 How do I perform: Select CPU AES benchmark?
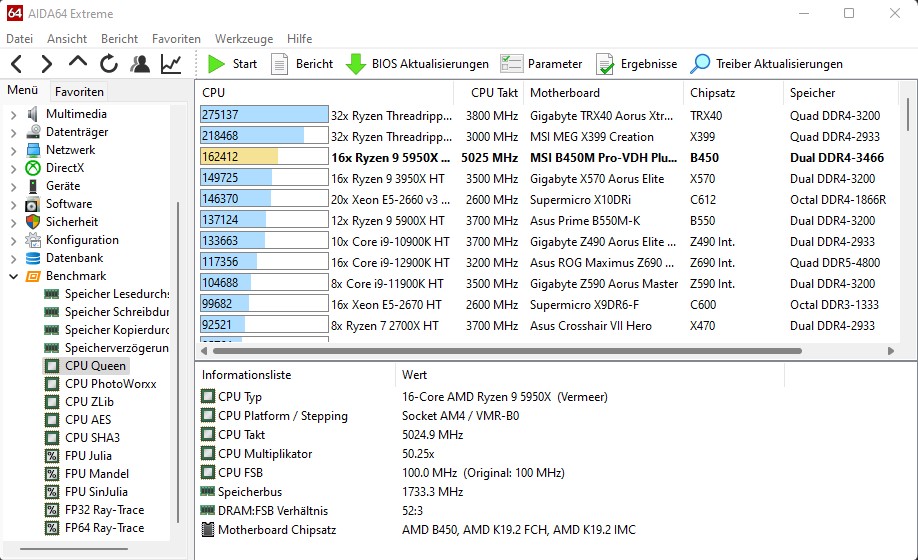click(x=88, y=420)
